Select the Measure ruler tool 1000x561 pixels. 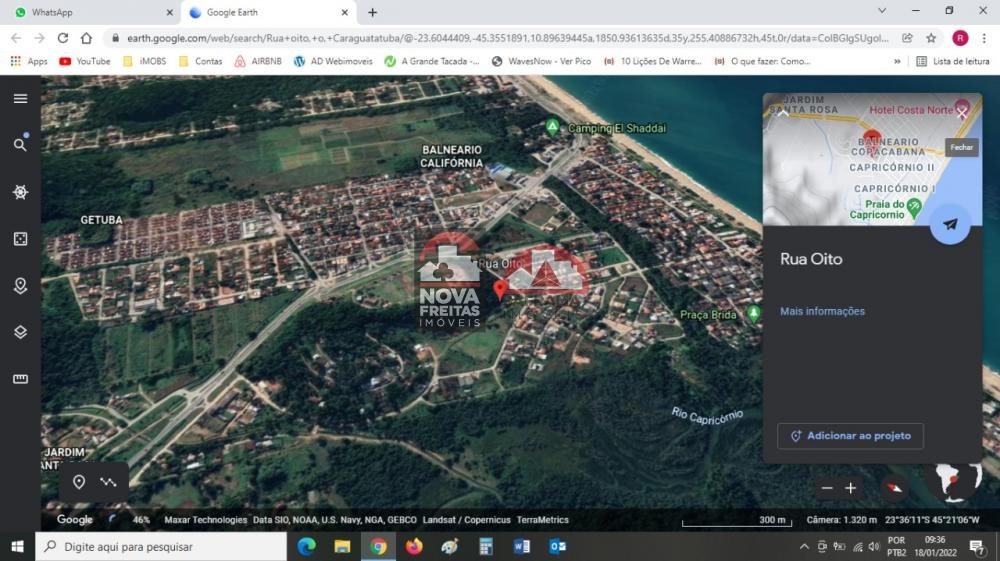tap(20, 379)
